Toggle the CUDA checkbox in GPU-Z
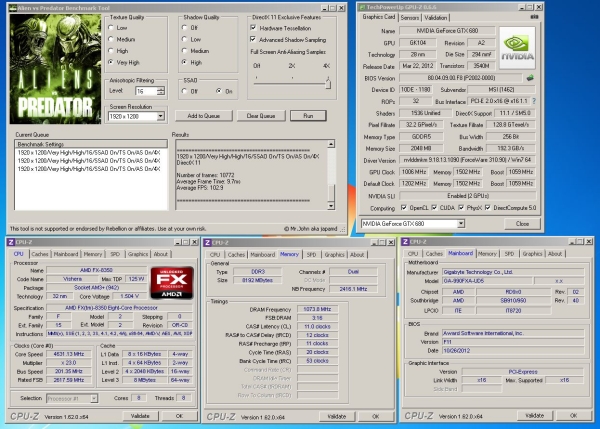600x429 pixels. point(434,208)
